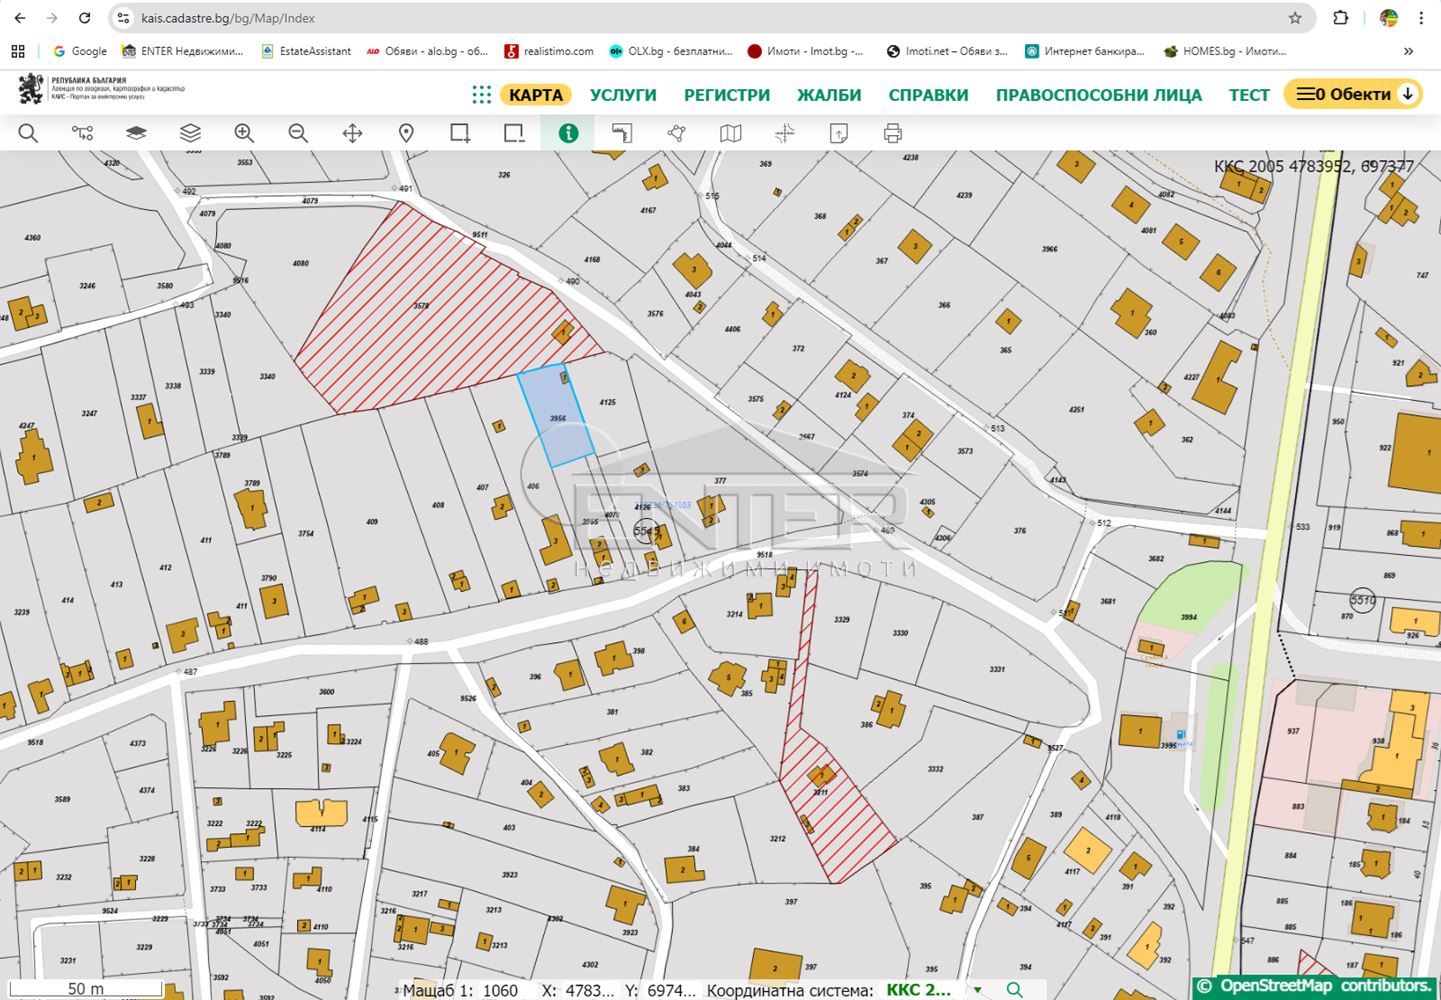Click the measure ruler tool icon

(622, 133)
